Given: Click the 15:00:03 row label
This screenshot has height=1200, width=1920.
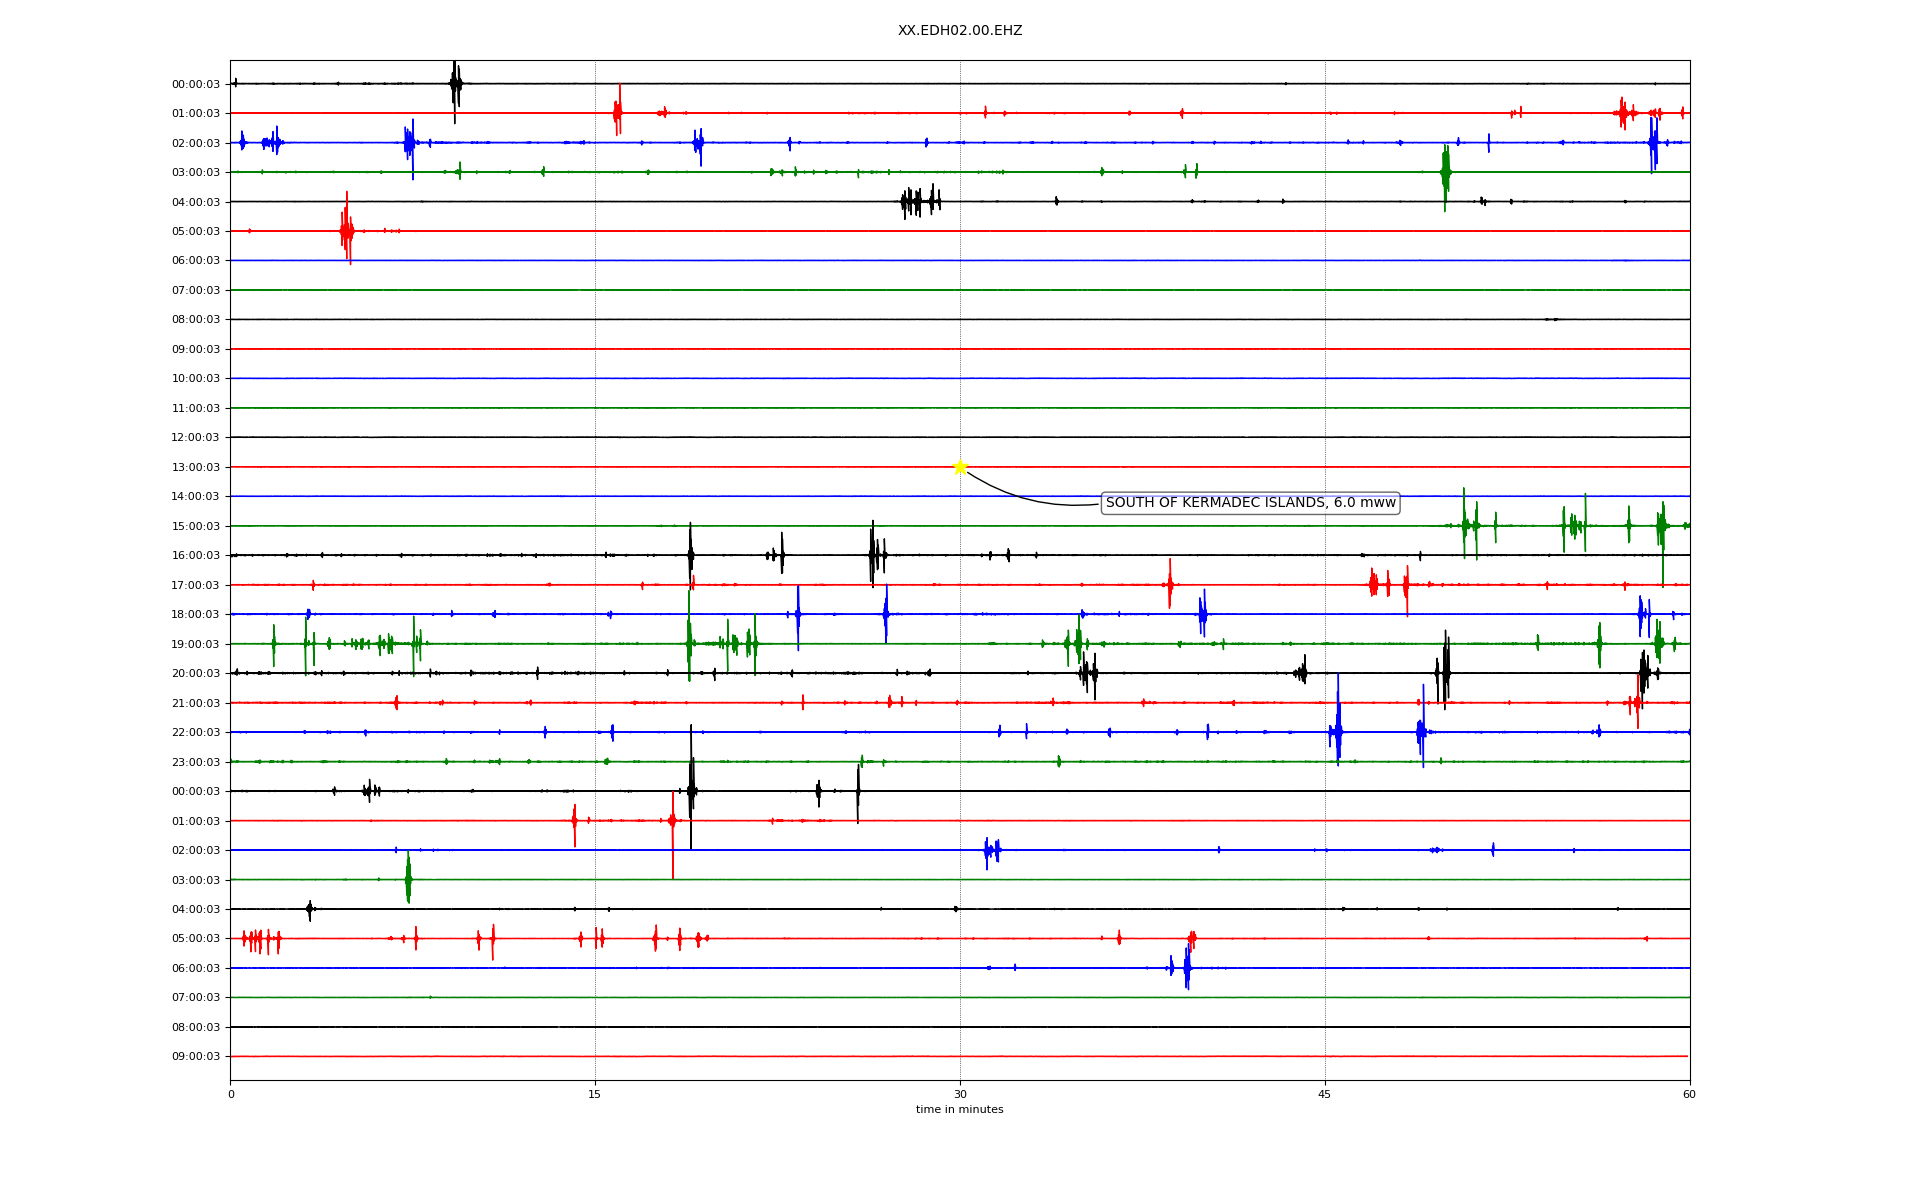Looking at the screenshot, I should [195, 526].
